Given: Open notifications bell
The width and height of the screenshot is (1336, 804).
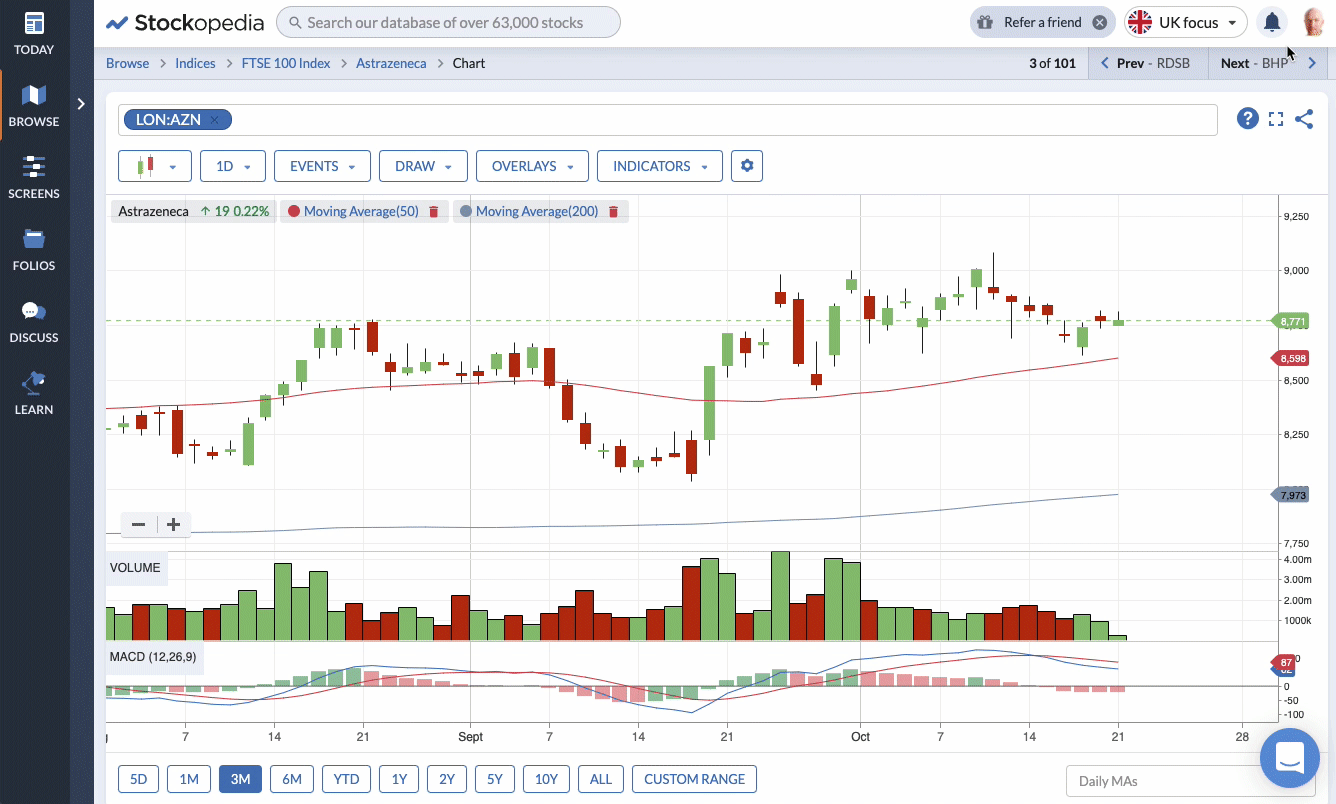Looking at the screenshot, I should pyautogui.click(x=1272, y=22).
